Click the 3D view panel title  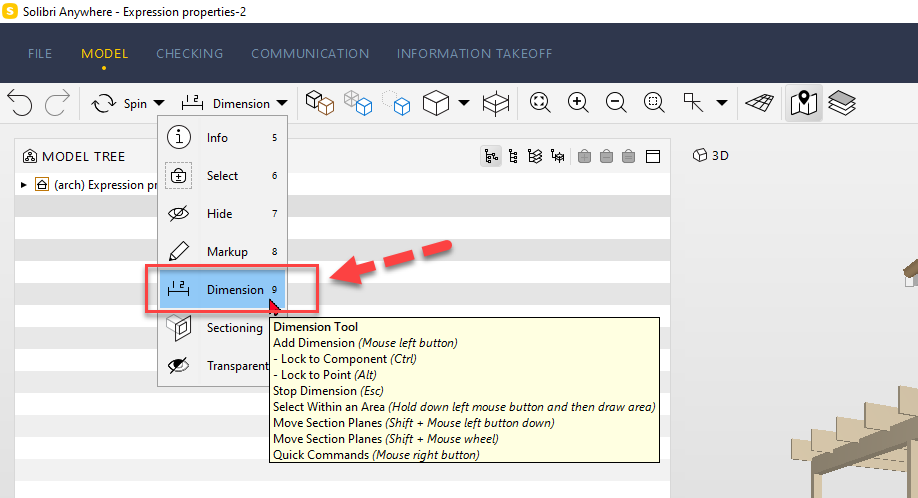[720, 156]
